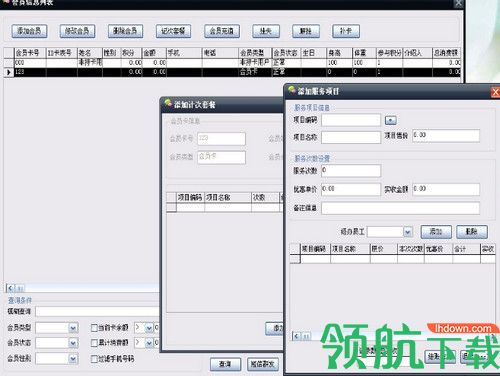Click the 会员充值 button
Image resolution: width=500 pixels, height=376 pixels.
pyautogui.click(x=222, y=31)
